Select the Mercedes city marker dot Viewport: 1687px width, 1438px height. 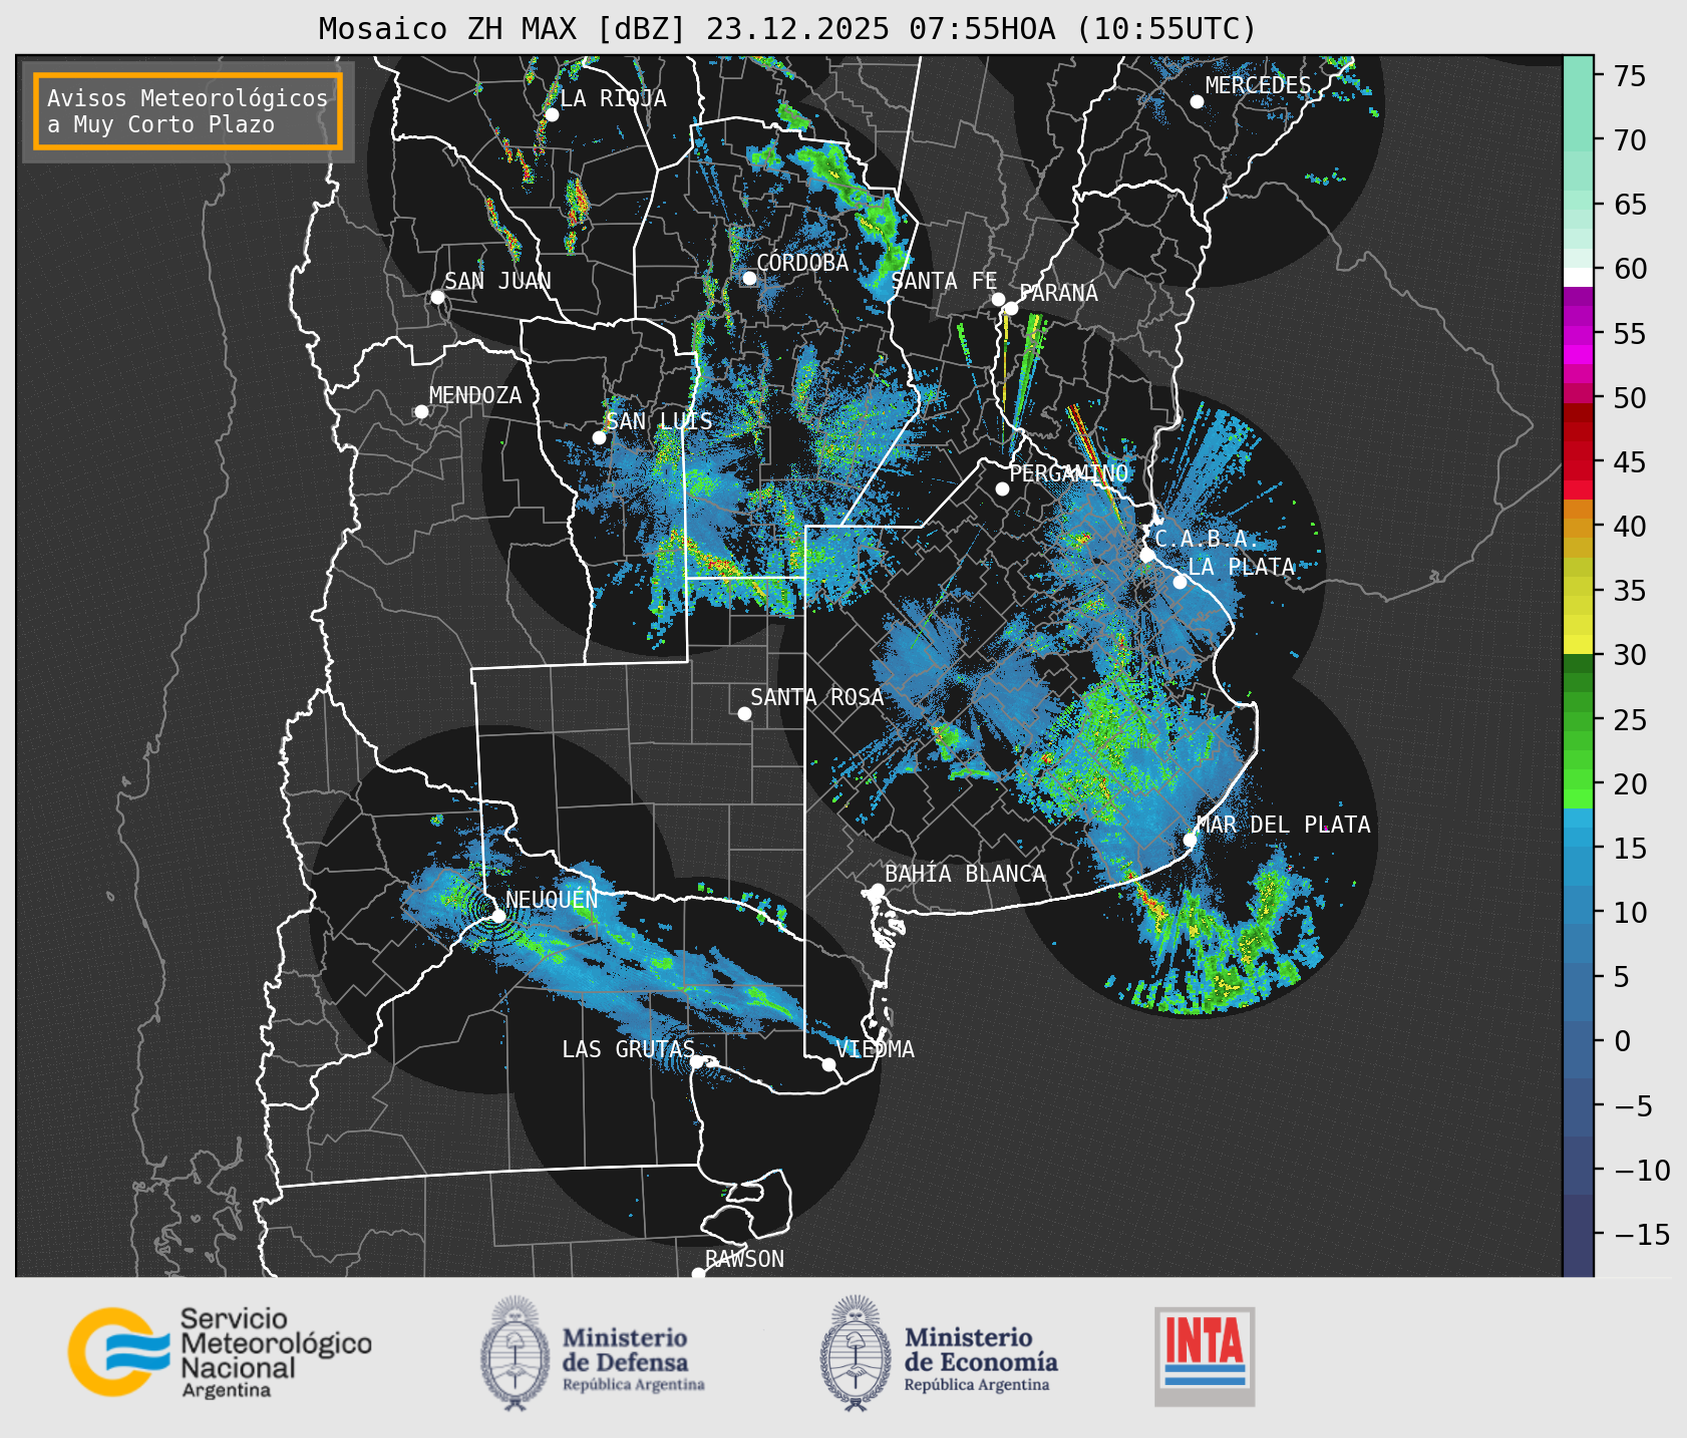tap(1196, 102)
